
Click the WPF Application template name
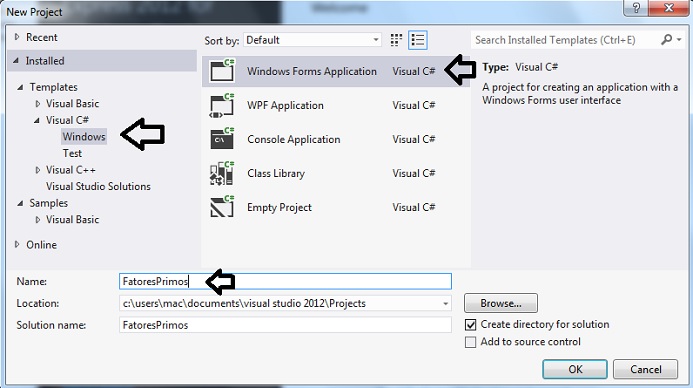(x=285, y=106)
